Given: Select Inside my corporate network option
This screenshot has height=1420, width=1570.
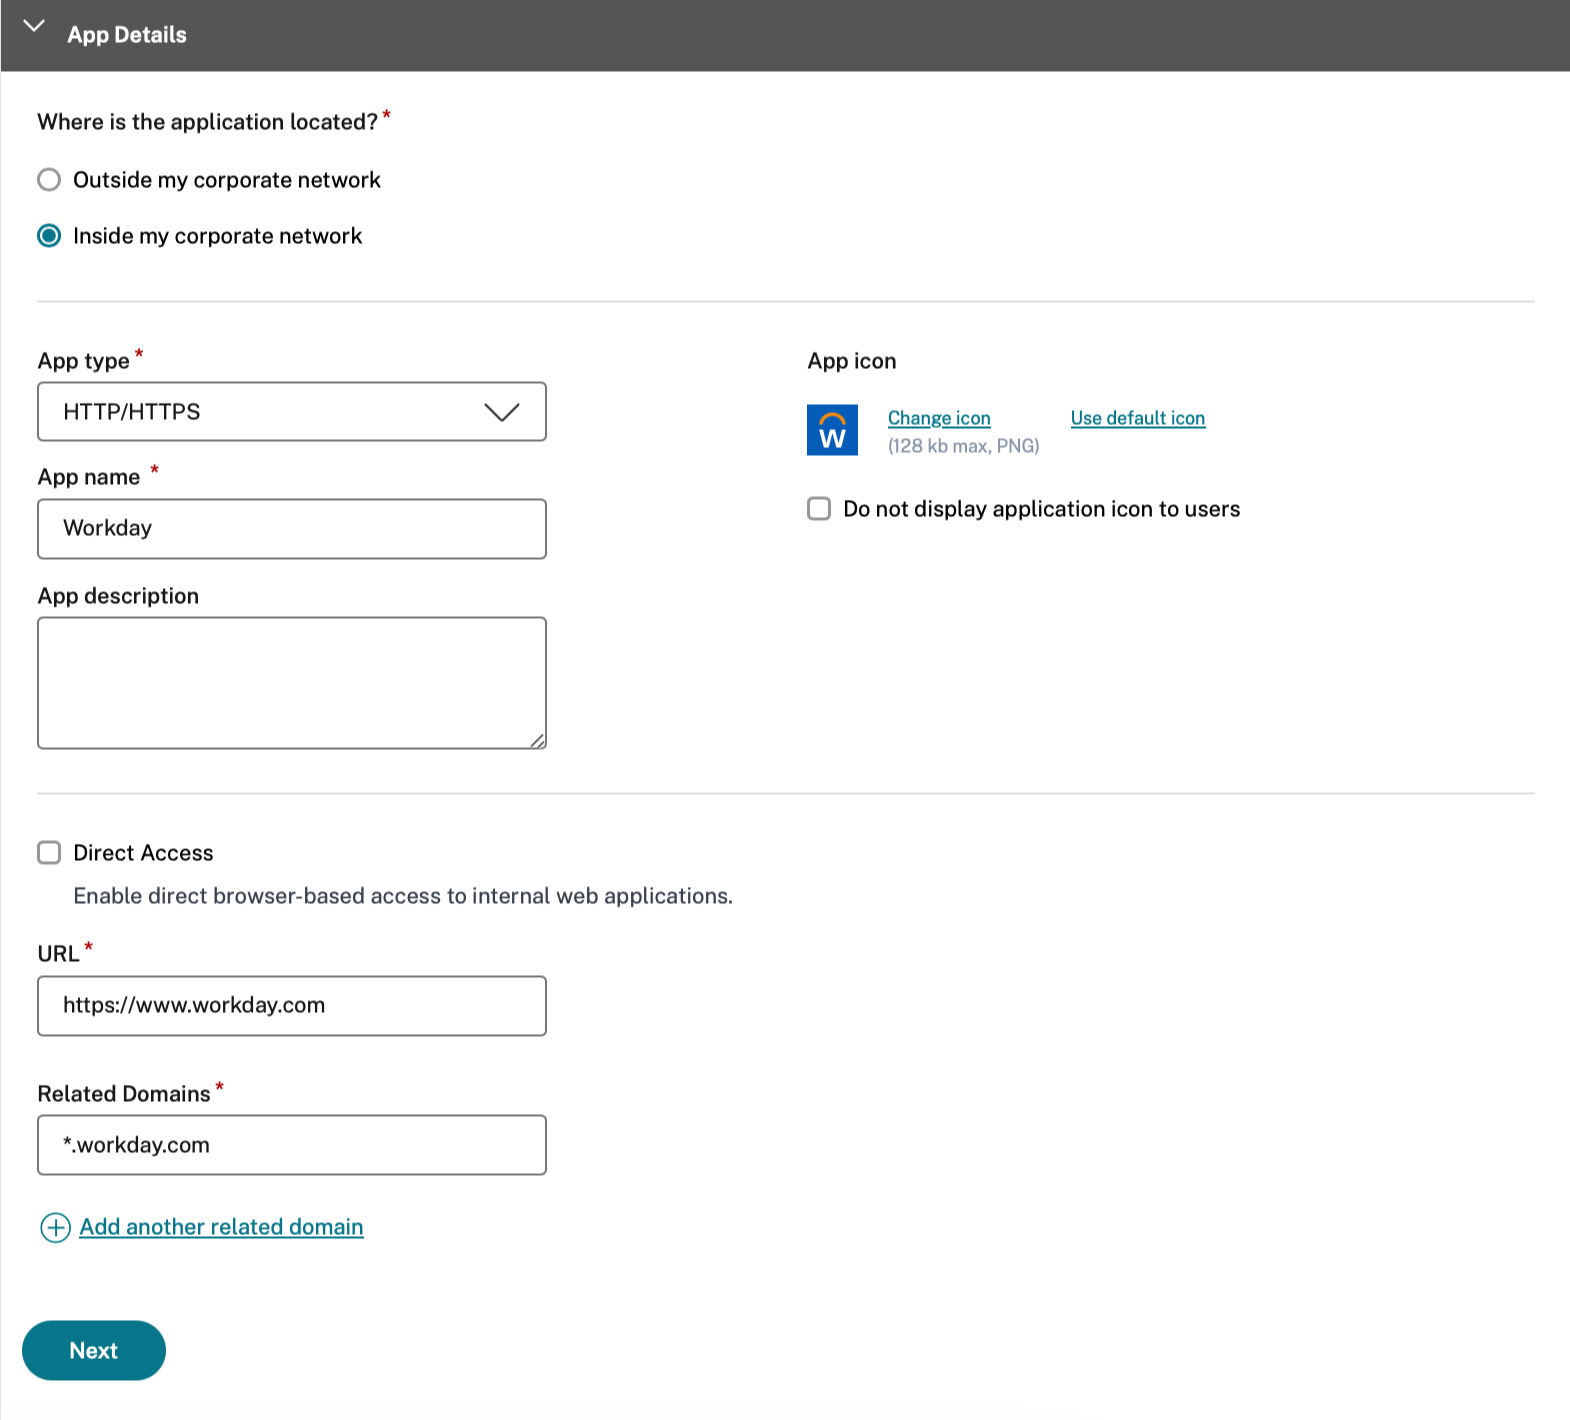Looking at the screenshot, I should 49,236.
